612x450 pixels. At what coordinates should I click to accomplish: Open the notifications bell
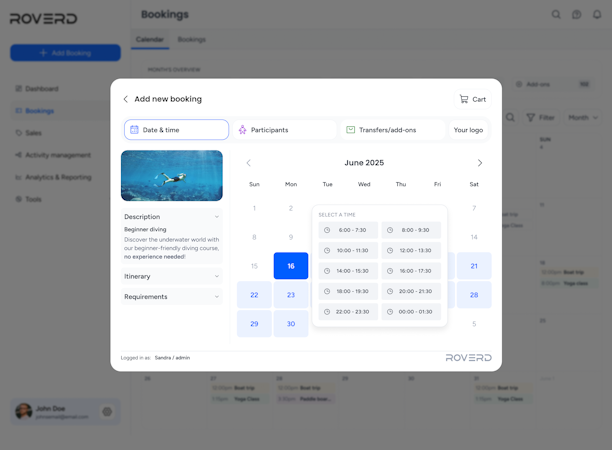(x=597, y=14)
